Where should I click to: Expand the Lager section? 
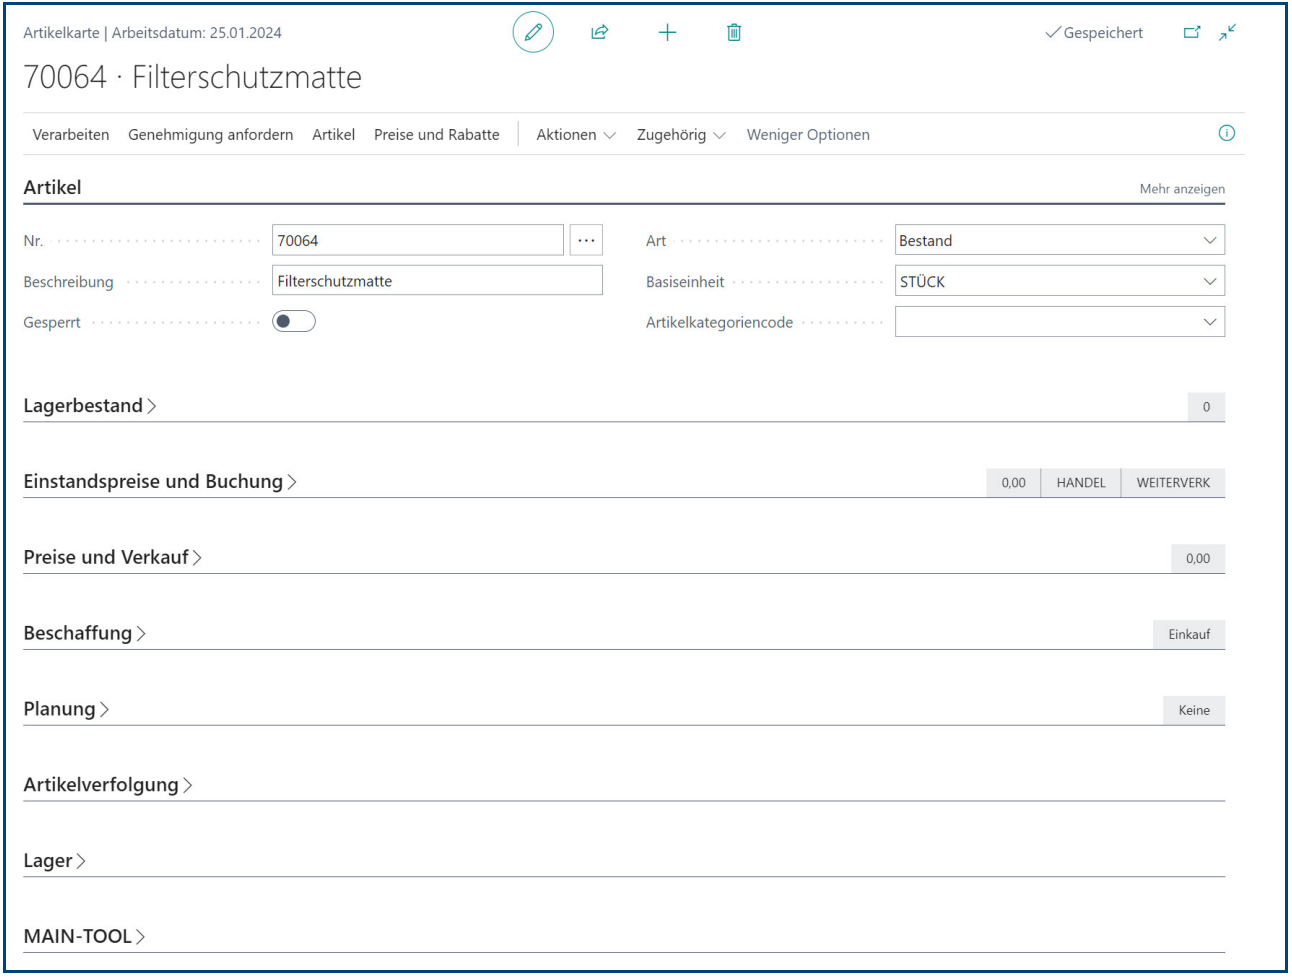pyautogui.click(x=54, y=861)
